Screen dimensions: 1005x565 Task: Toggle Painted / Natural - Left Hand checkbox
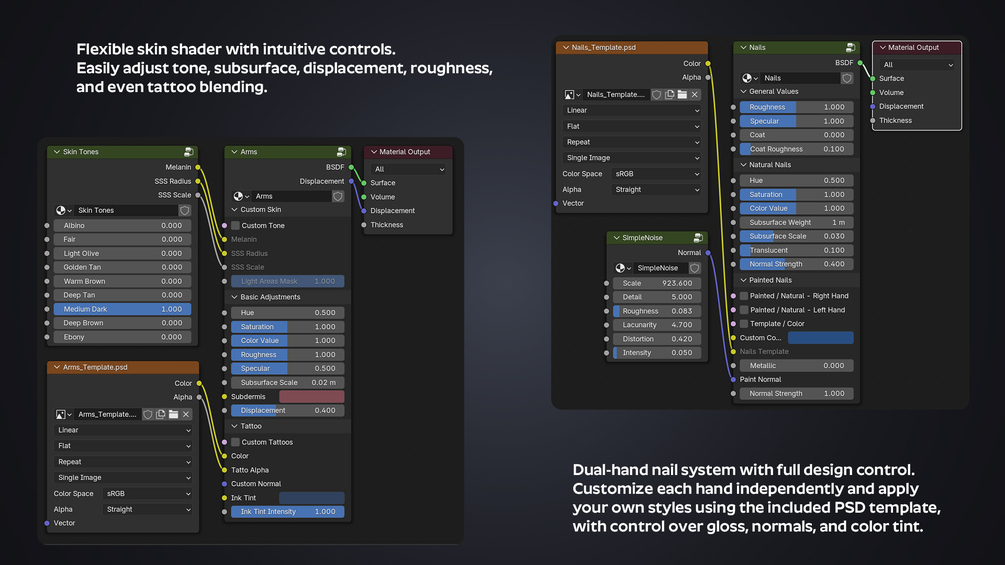[x=744, y=310]
